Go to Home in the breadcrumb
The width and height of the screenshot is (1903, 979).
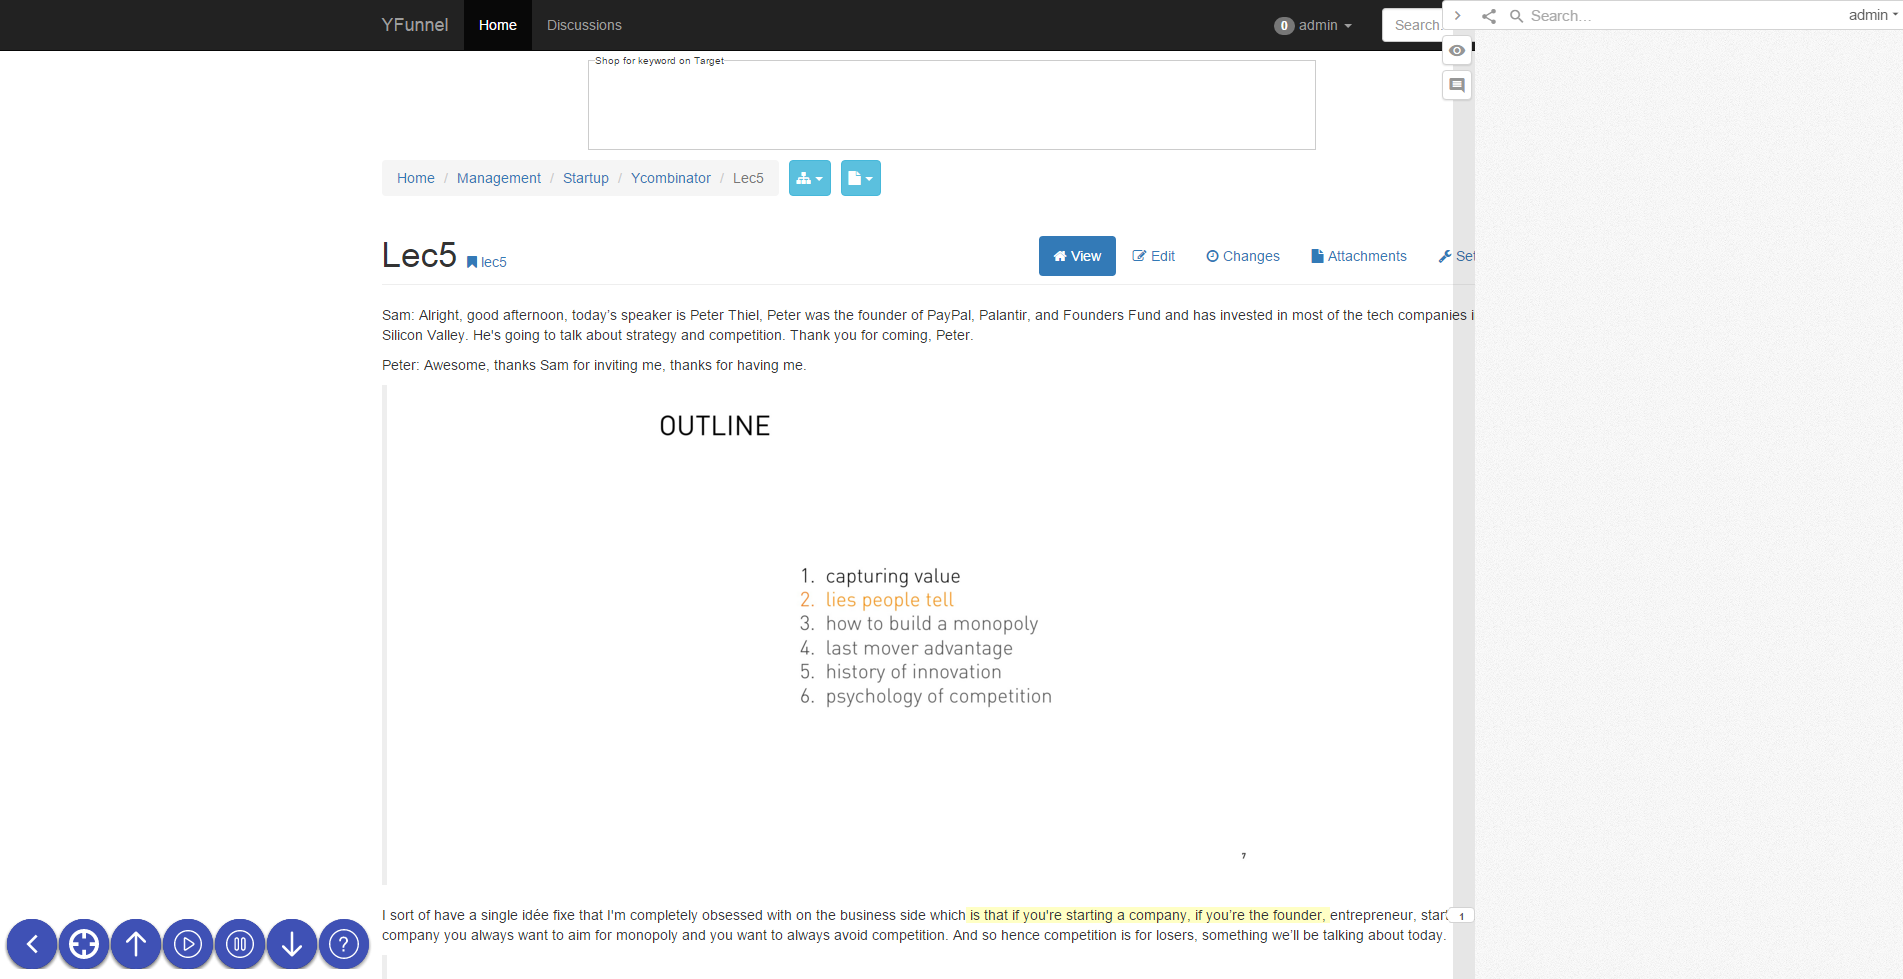pyautogui.click(x=416, y=178)
